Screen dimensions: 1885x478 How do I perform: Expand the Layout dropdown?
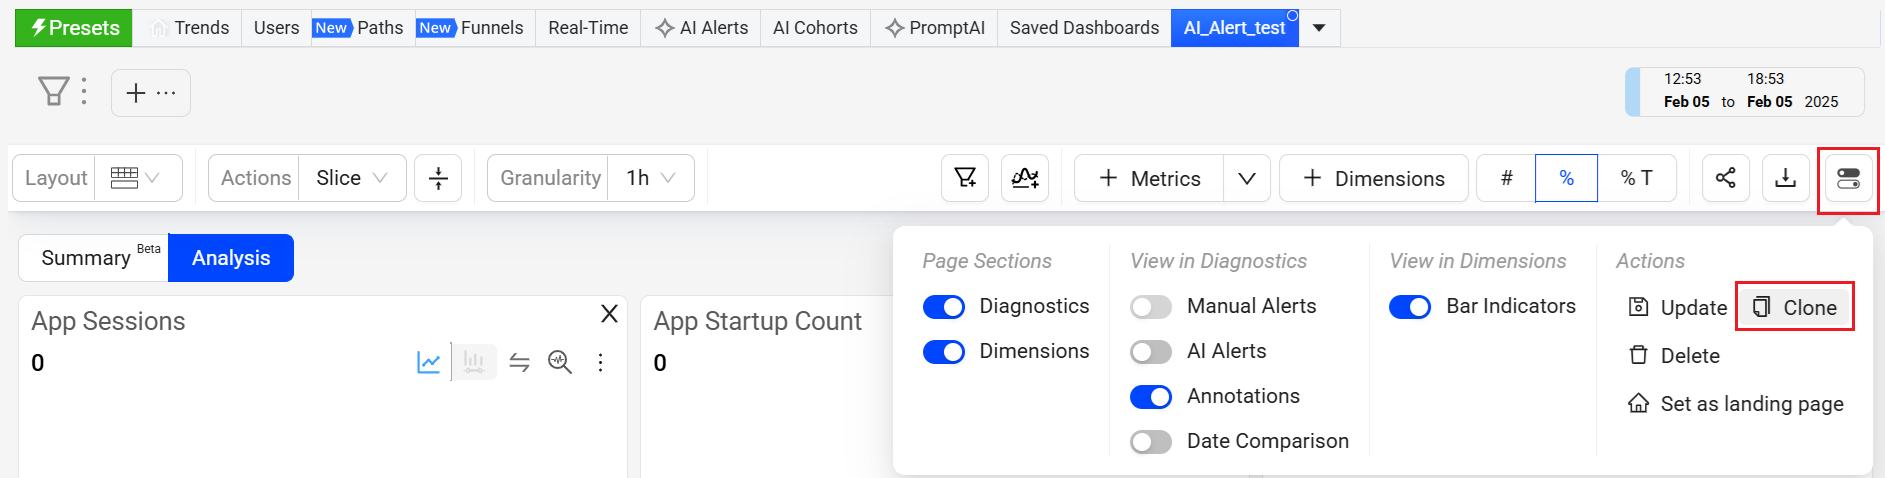click(137, 178)
